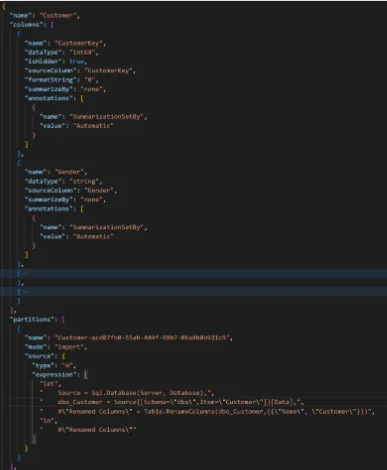Click the Table.RenameColumns expression line
Image resolution: width=387 pixels, height=470 pixels.
point(207,411)
